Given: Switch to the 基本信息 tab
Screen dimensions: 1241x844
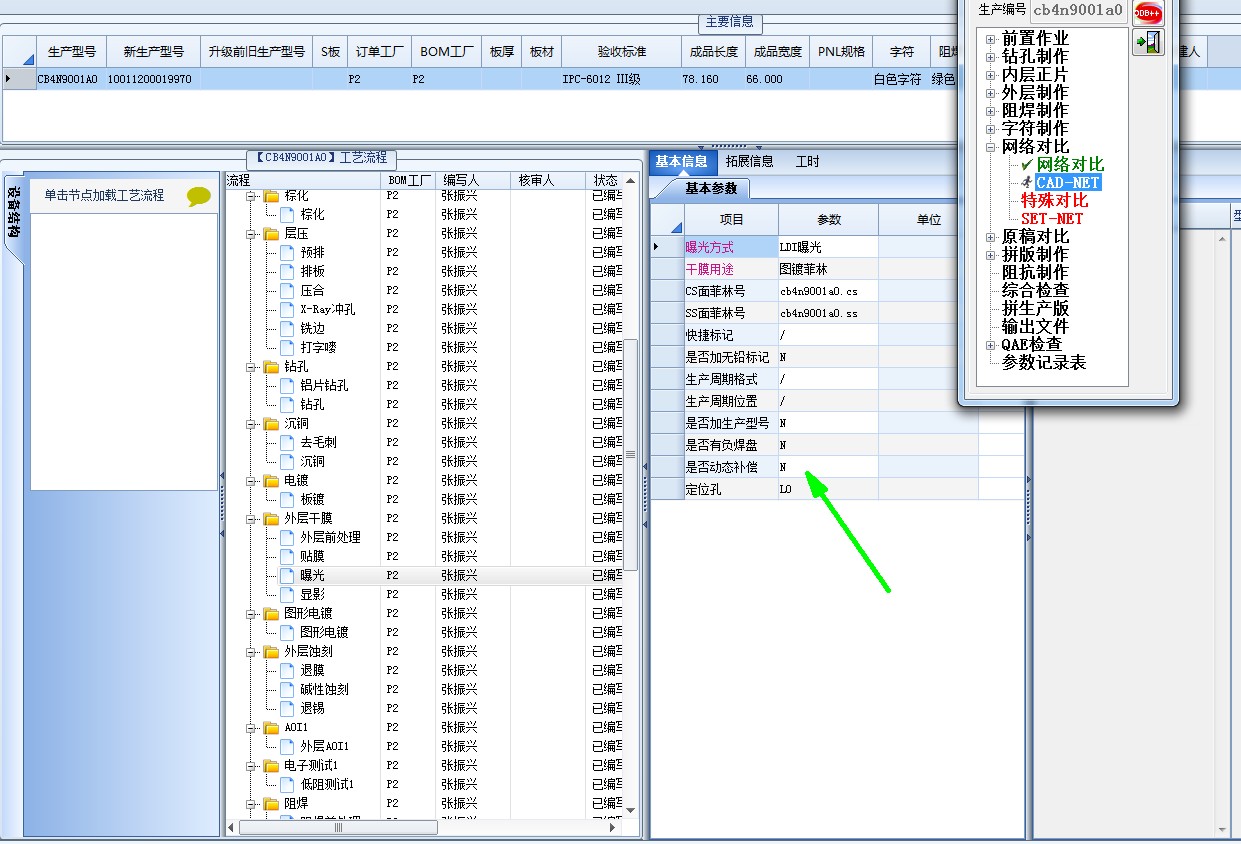Looking at the screenshot, I should click(682, 161).
